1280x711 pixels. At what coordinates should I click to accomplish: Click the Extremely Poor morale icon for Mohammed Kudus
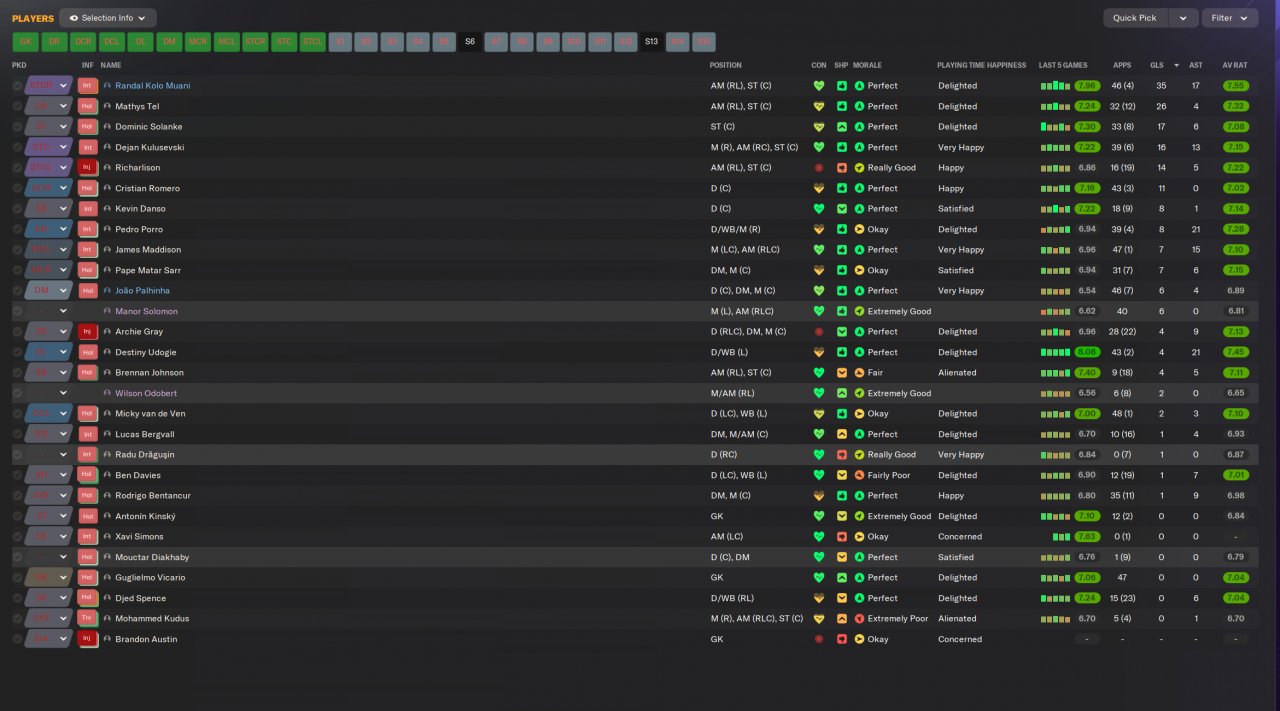point(859,619)
